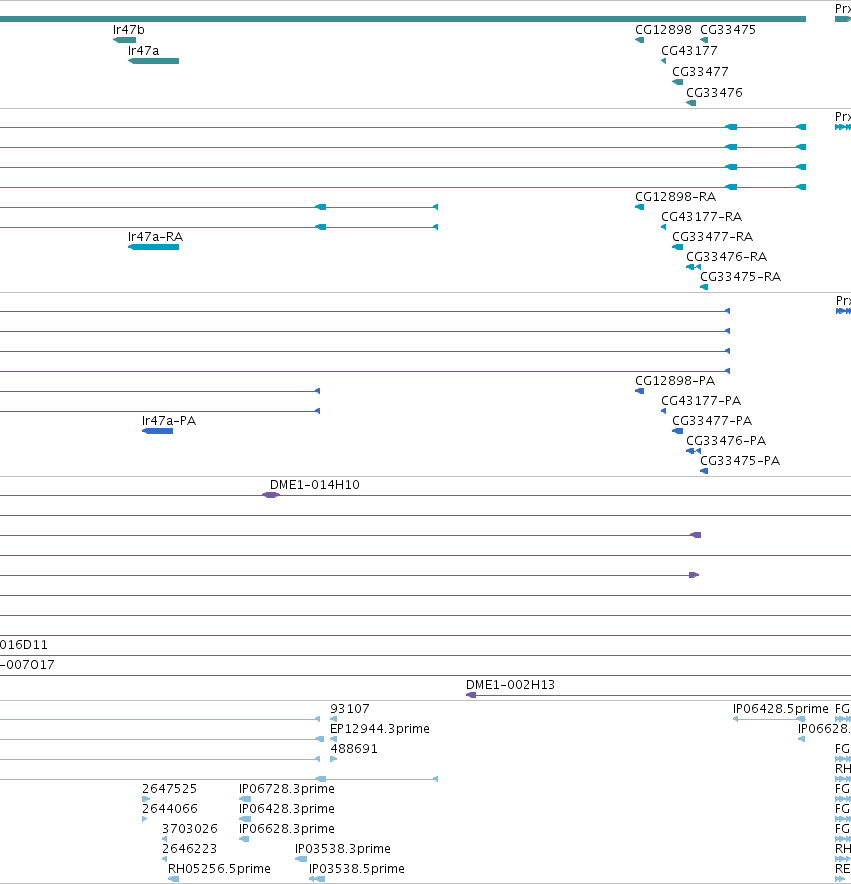The width and height of the screenshot is (851, 884).
Task: Select the CG33476 gene glyph
Action: [x=691, y=103]
